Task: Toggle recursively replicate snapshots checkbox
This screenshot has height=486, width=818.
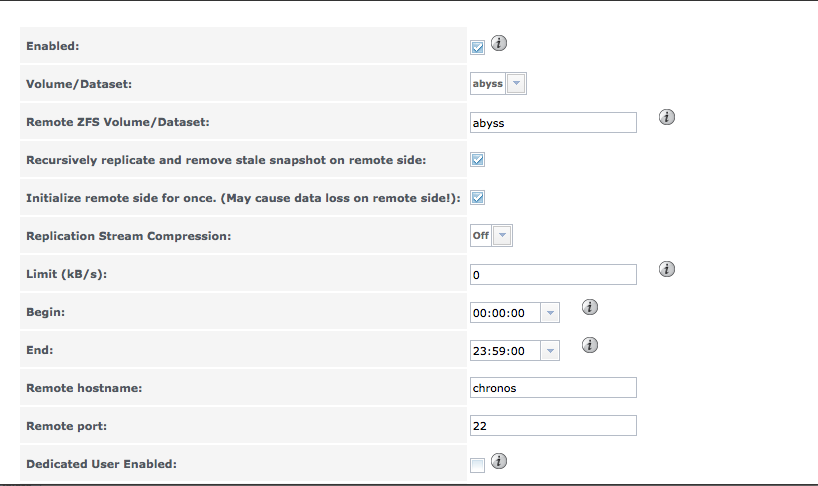Action: pyautogui.click(x=478, y=160)
